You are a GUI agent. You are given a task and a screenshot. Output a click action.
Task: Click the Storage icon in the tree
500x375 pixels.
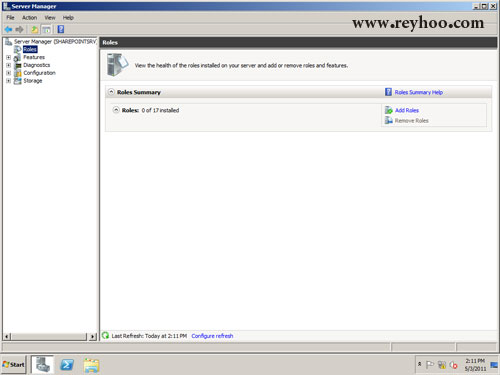18,81
